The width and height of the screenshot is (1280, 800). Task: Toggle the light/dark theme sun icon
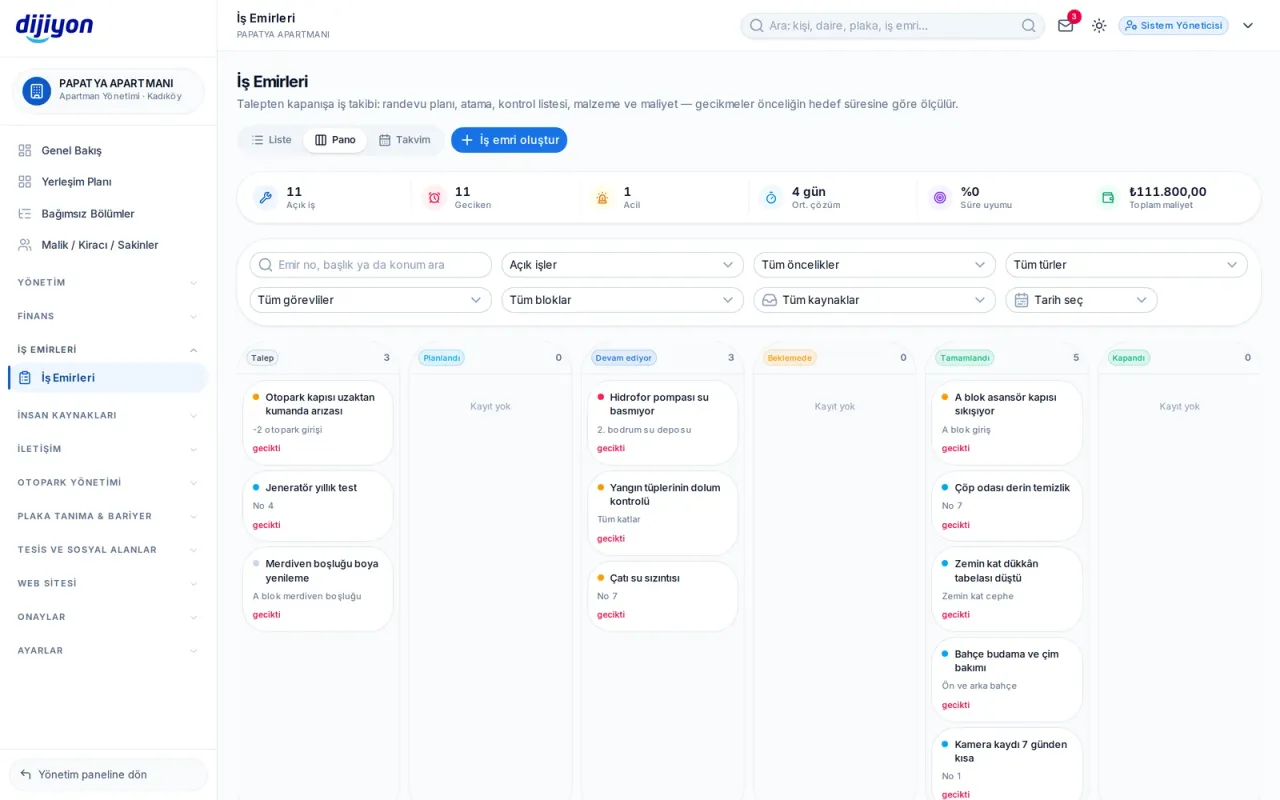tap(1099, 25)
